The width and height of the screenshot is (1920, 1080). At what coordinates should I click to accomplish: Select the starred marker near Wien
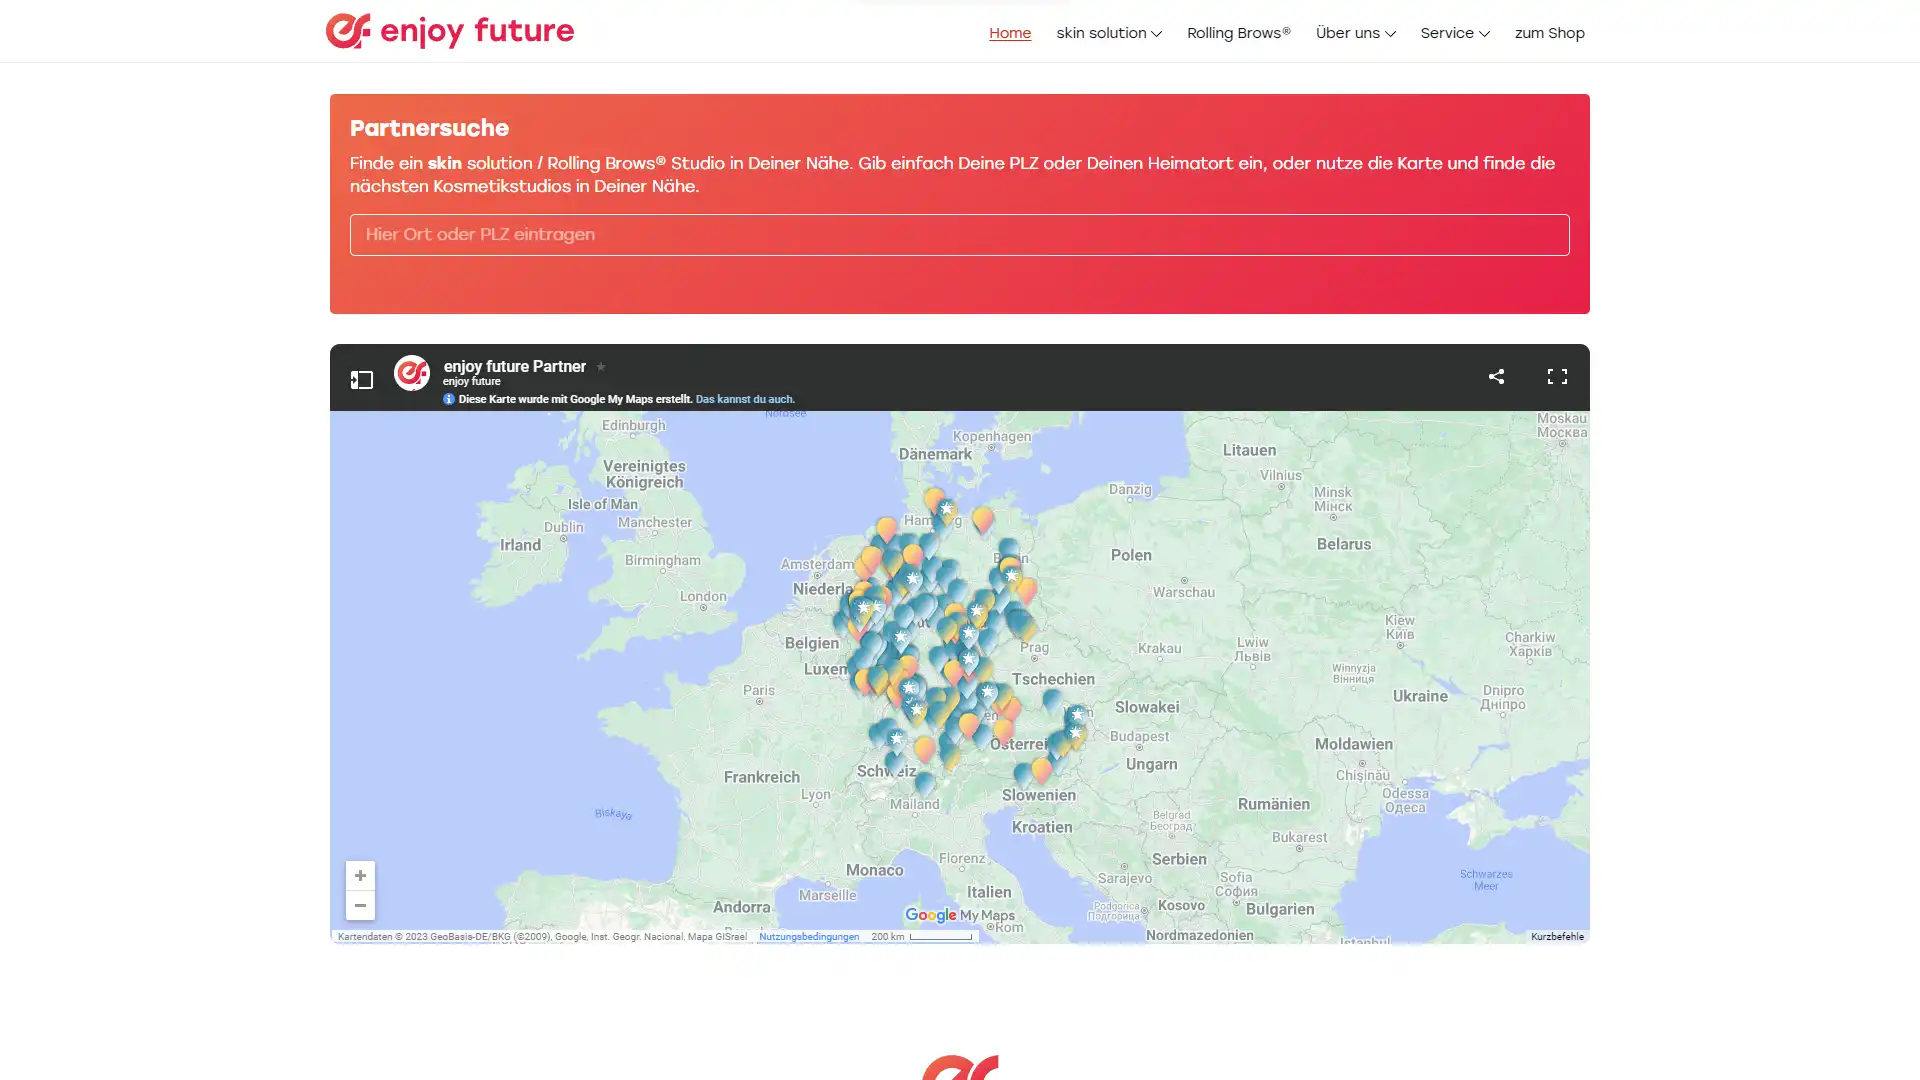pyautogui.click(x=1077, y=716)
